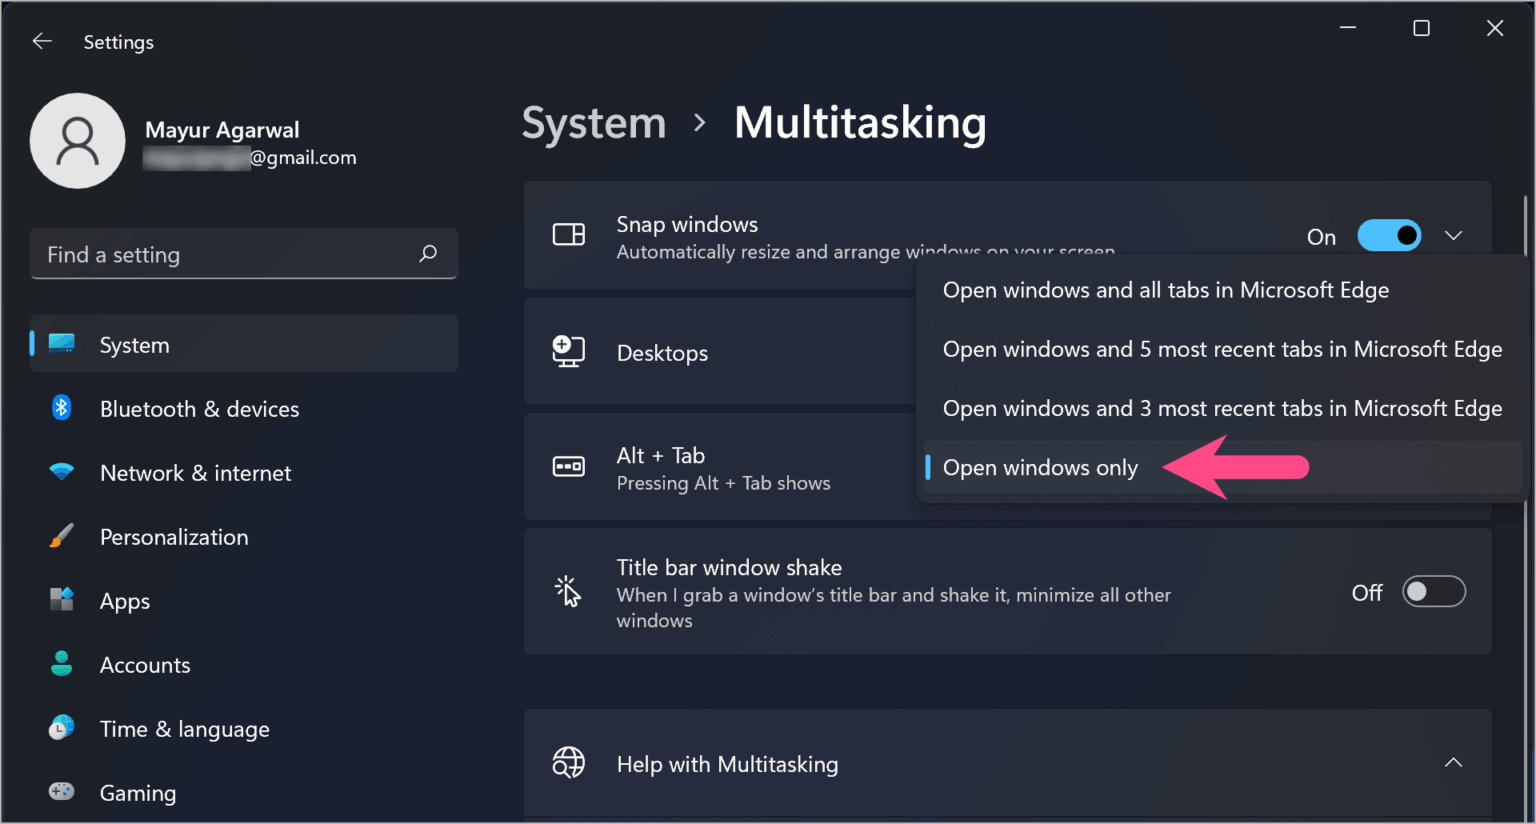Click the user profile avatar
Screen dimensions: 1536x824
[77, 140]
